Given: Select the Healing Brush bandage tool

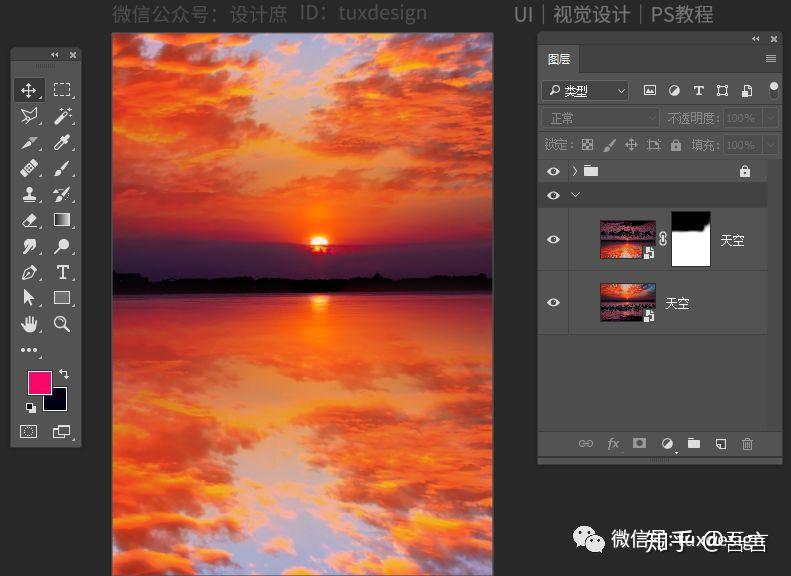Looking at the screenshot, I should (29, 168).
